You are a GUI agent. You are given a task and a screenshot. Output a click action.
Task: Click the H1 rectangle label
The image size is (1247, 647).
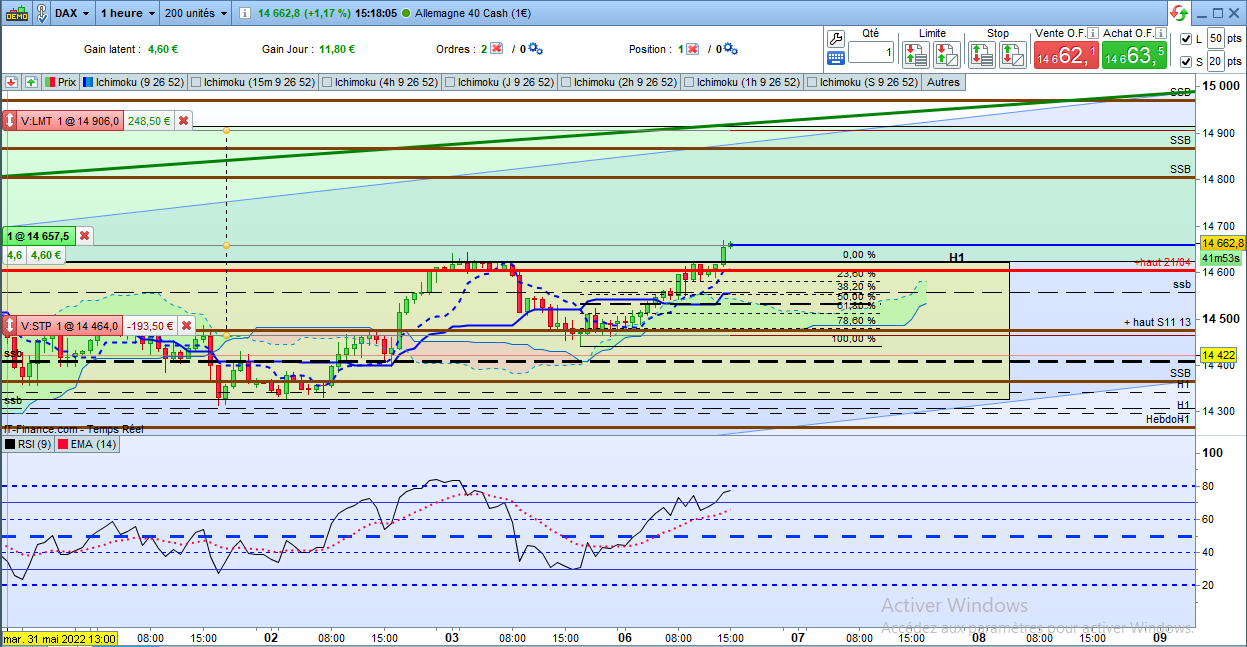coord(957,258)
